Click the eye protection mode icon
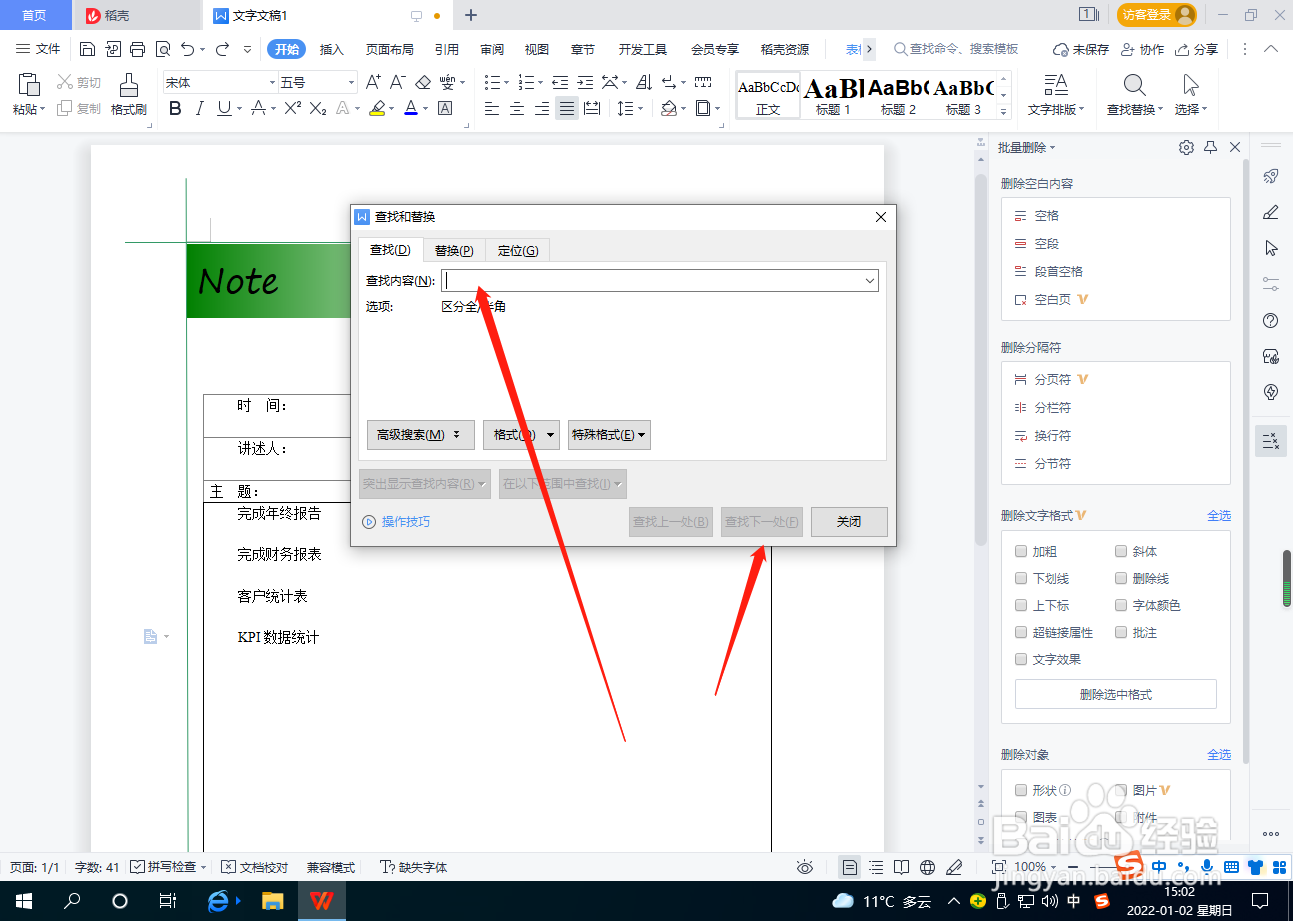The image size is (1293, 921). pos(804,867)
